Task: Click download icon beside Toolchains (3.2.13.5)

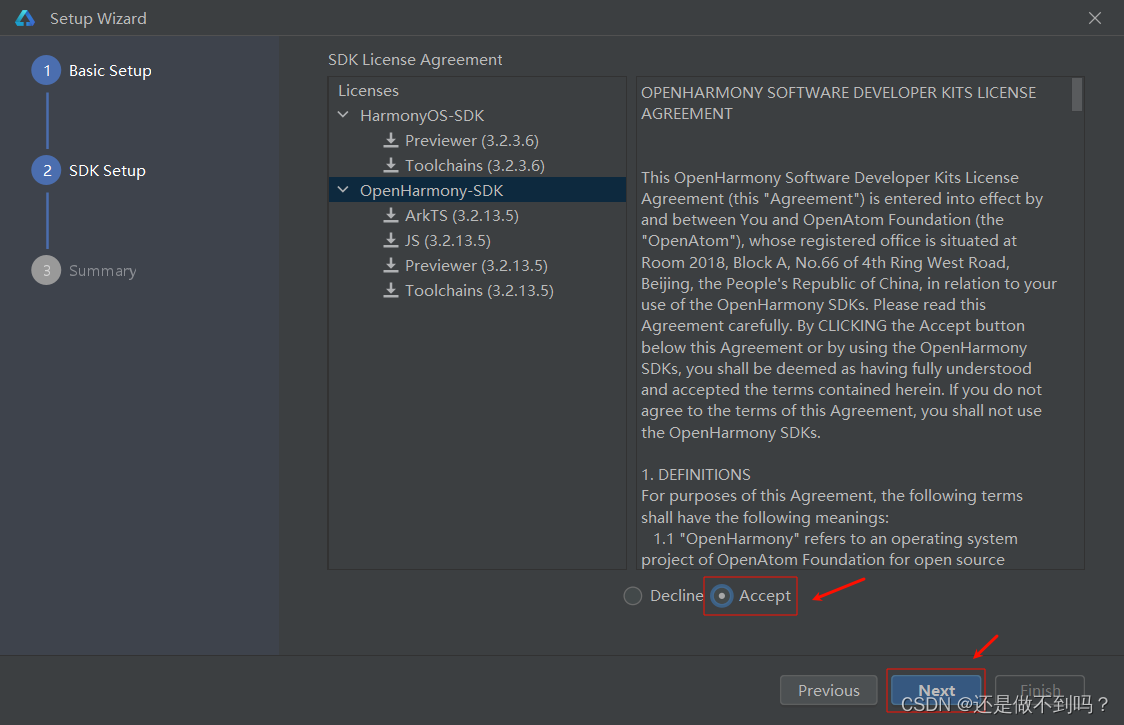Action: point(391,290)
